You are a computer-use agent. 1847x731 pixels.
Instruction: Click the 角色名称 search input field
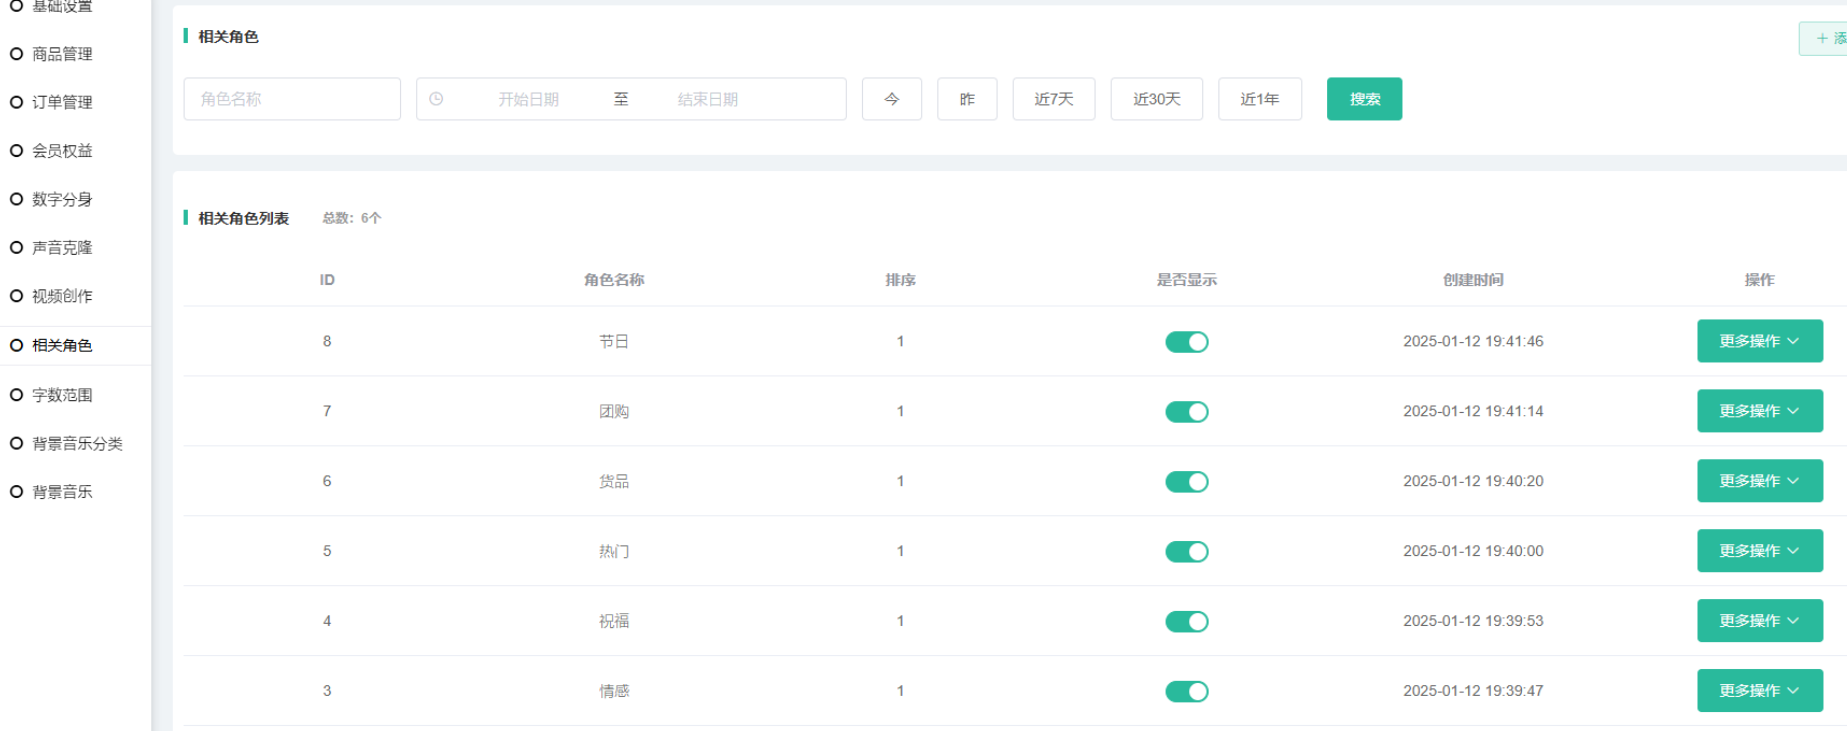(292, 99)
